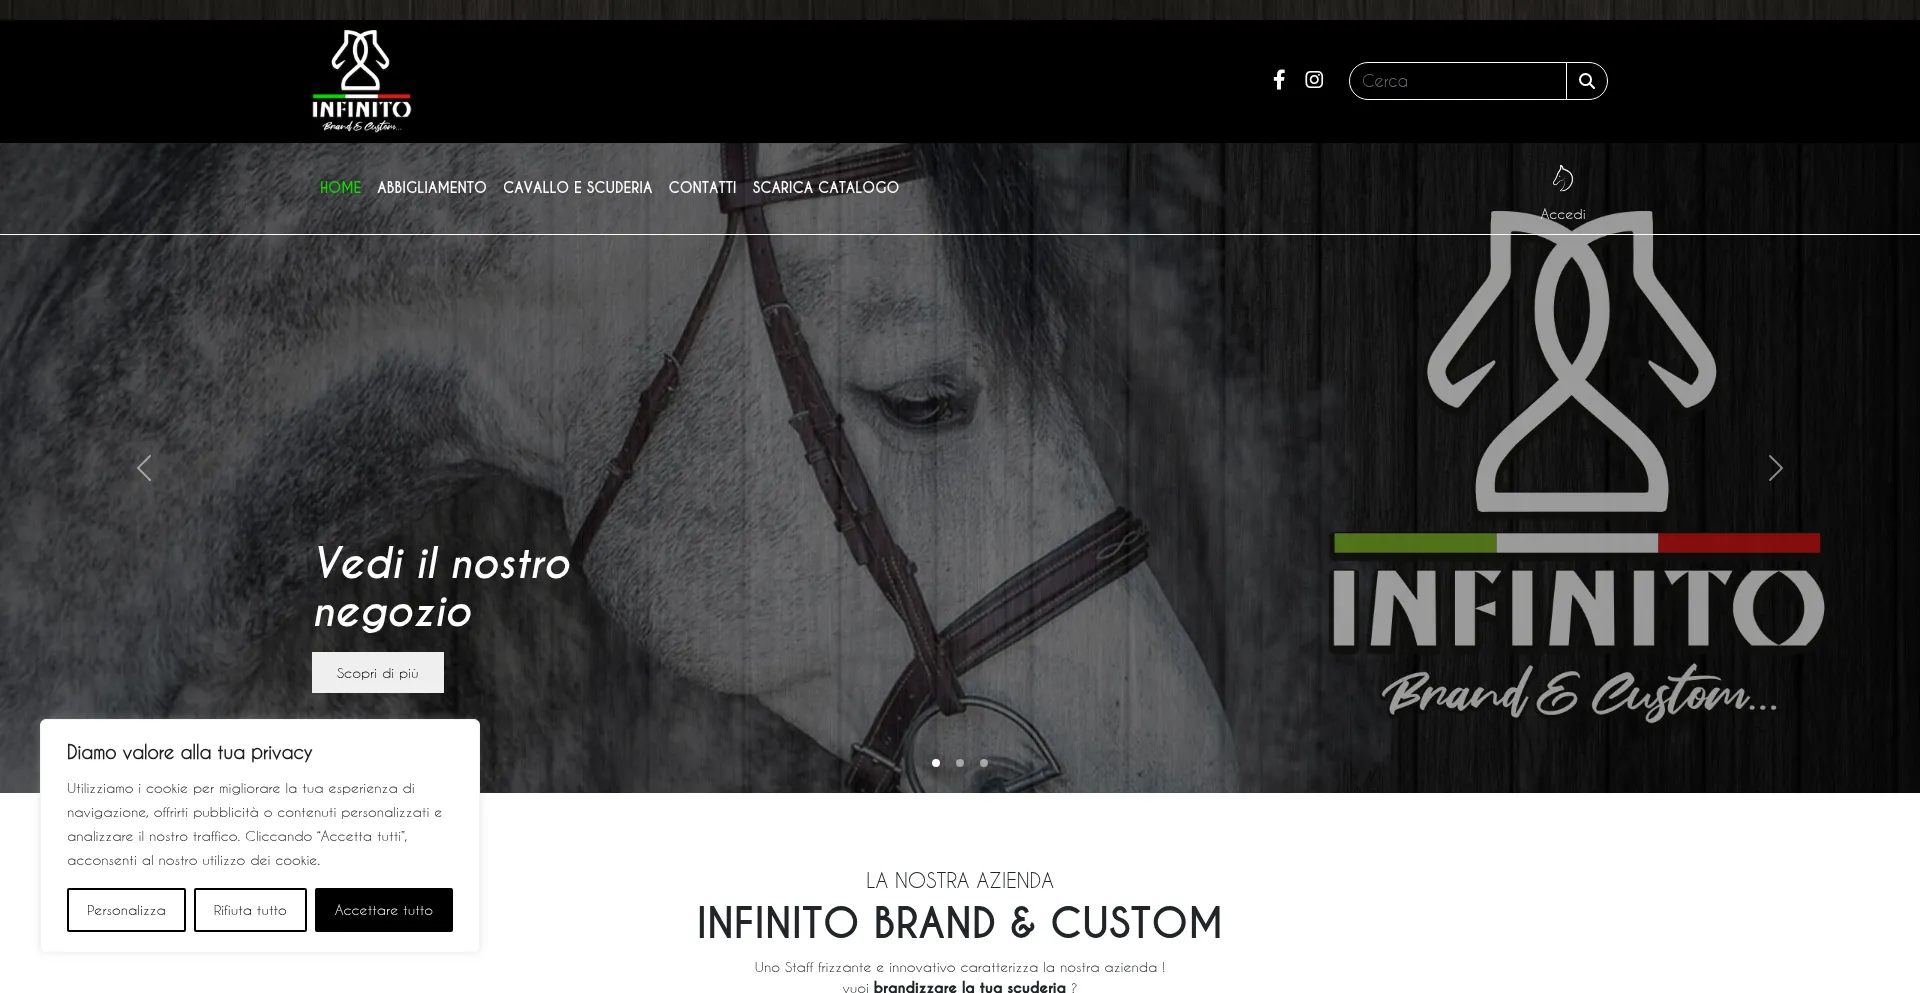Select the third carousel dot
Image resolution: width=1920 pixels, height=993 pixels.
click(984, 763)
